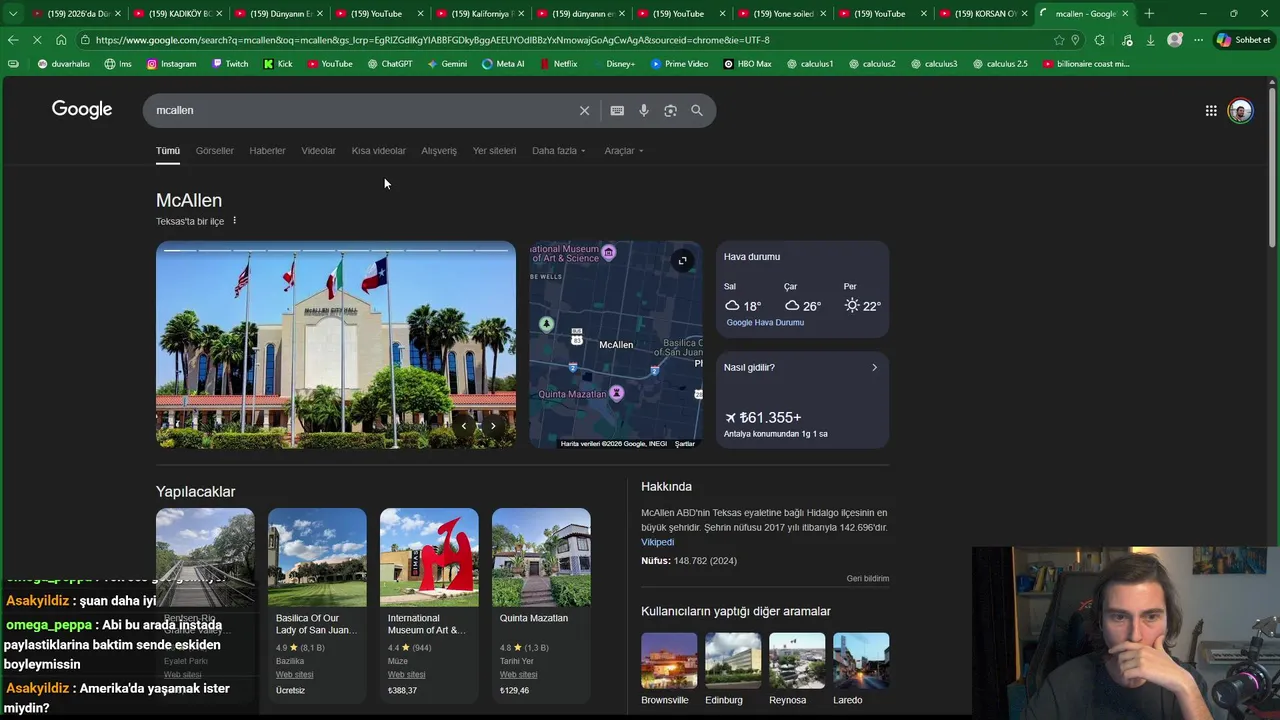Open a new browser tab
This screenshot has height=720, width=1280.
point(1149,14)
